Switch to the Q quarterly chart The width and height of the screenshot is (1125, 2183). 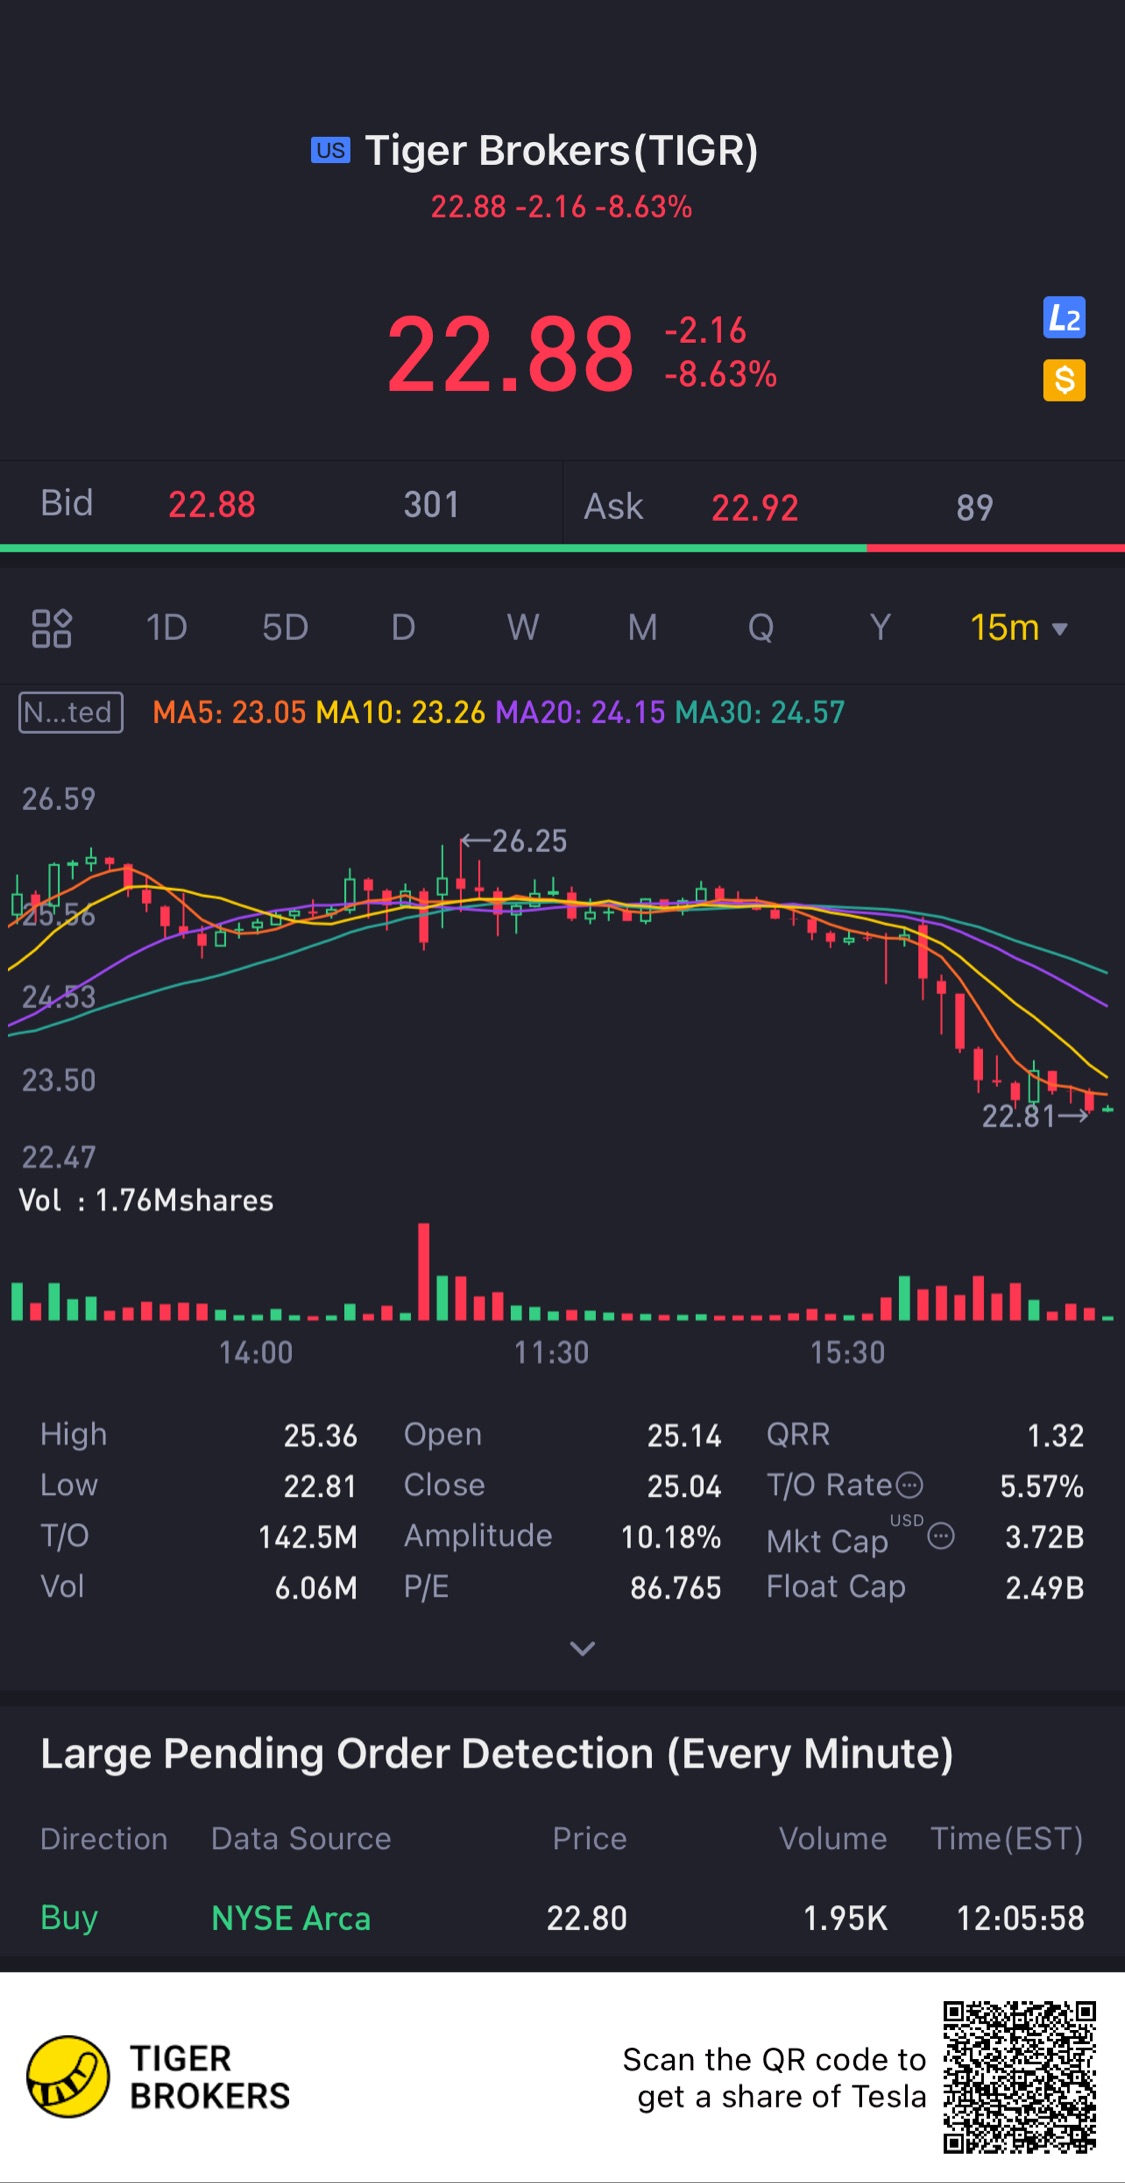coord(761,628)
